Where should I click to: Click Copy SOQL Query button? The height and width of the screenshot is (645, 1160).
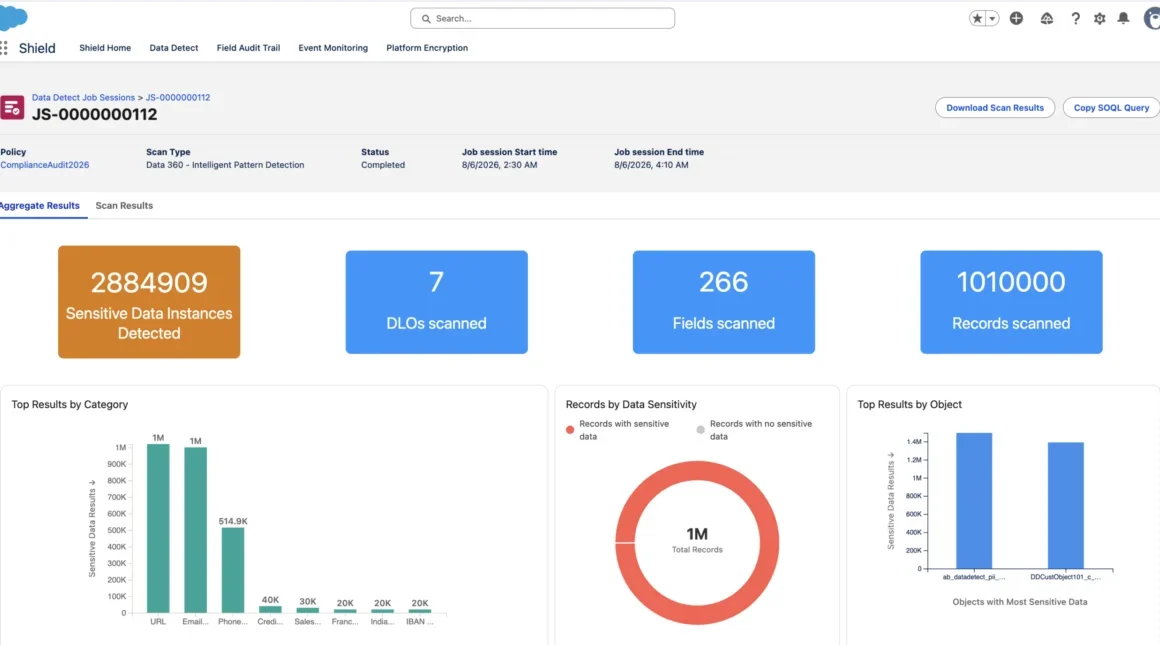pyautogui.click(x=1111, y=108)
